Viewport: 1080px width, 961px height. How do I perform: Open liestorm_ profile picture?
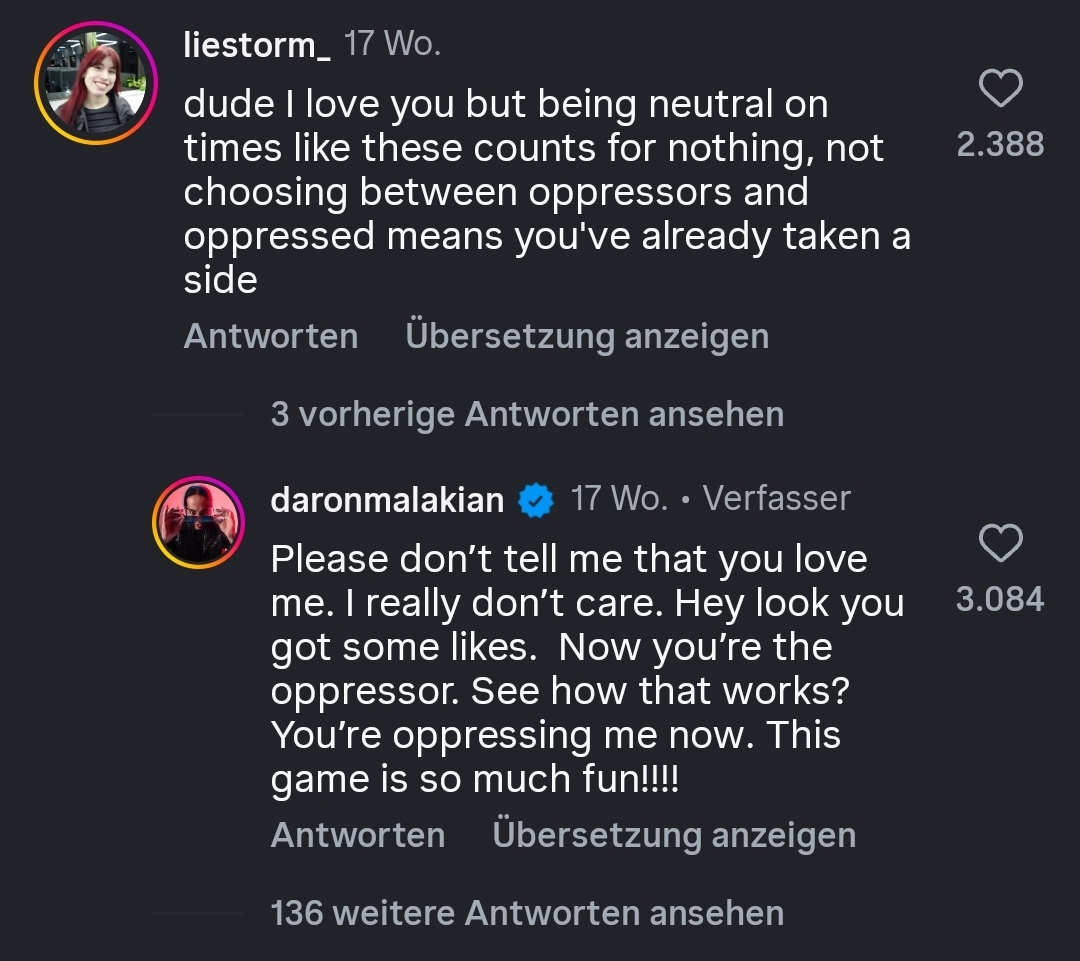96,83
